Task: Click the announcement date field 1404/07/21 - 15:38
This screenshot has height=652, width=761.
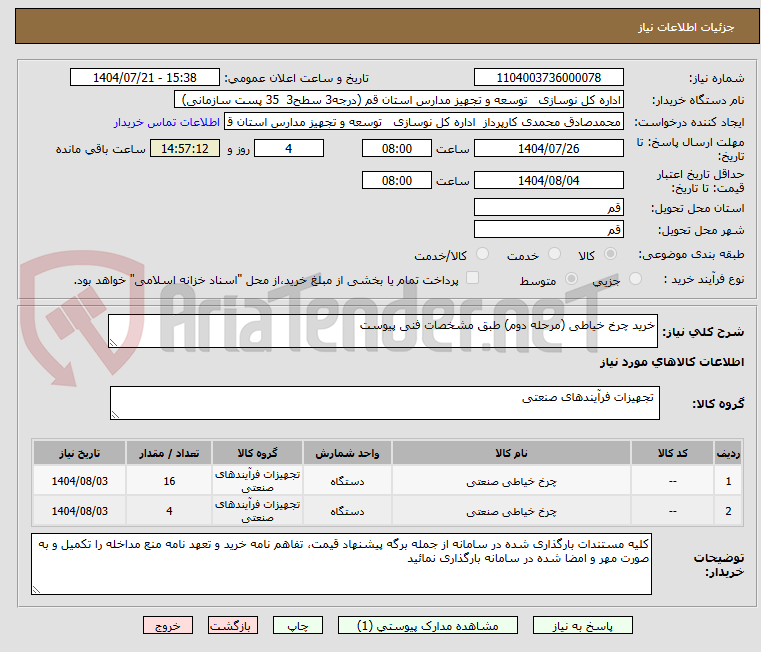Action: coord(145,78)
